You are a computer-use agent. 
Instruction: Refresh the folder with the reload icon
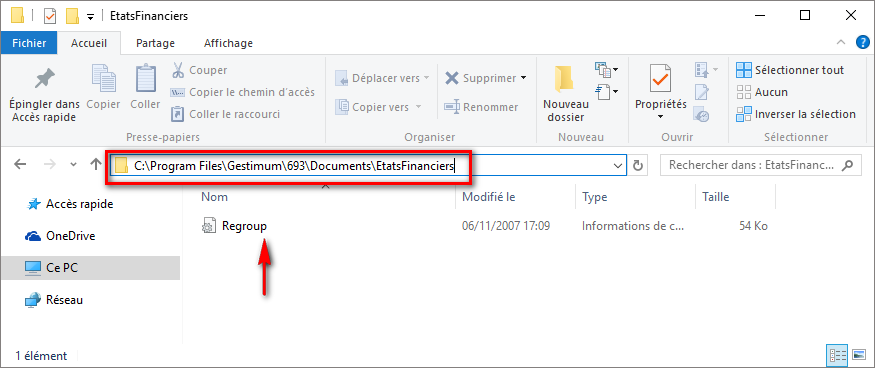pyautogui.click(x=638, y=165)
